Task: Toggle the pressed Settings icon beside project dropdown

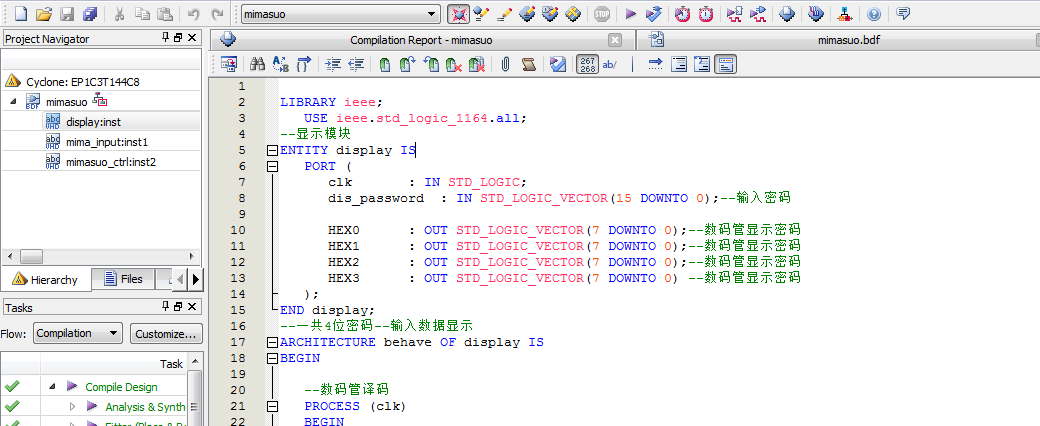Action: pos(458,13)
